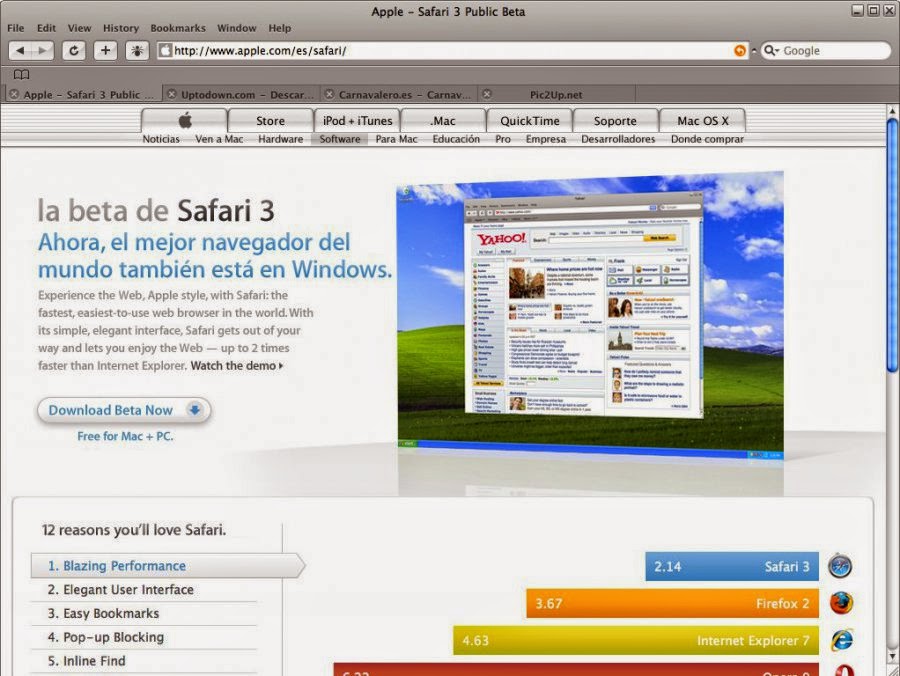Click the Free for Mac + PC link
900x676 pixels.
point(125,436)
